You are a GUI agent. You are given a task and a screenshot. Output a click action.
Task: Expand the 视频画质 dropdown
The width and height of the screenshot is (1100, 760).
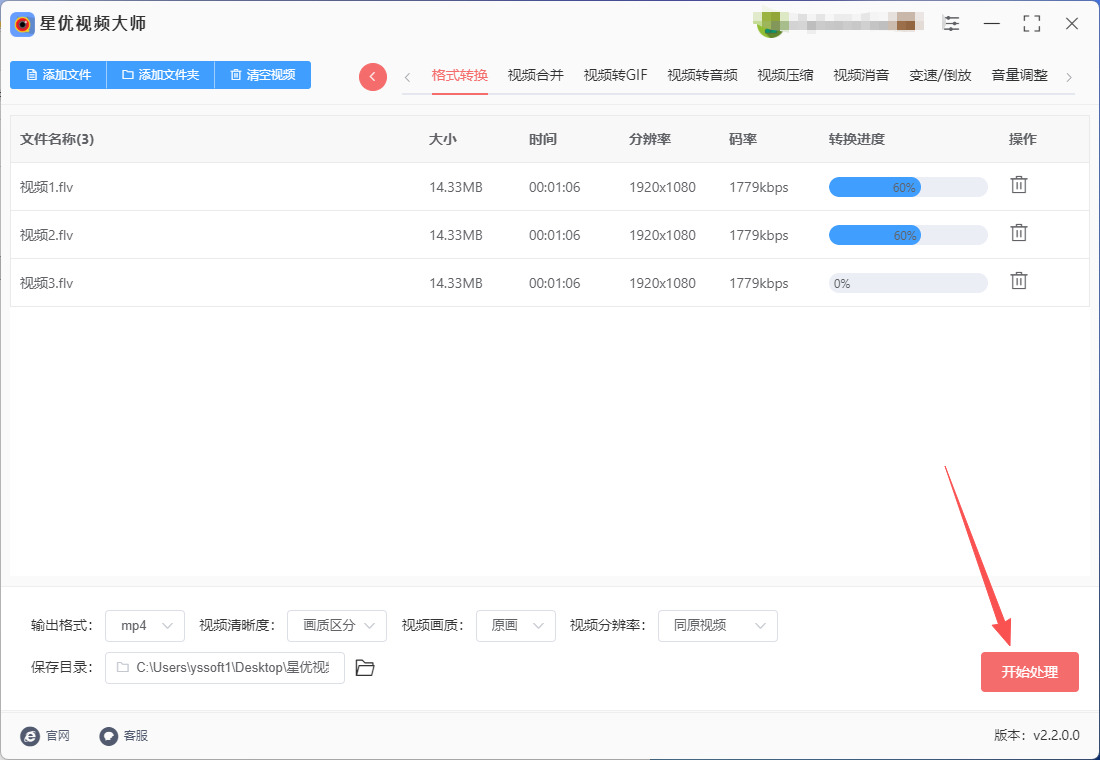point(516,626)
